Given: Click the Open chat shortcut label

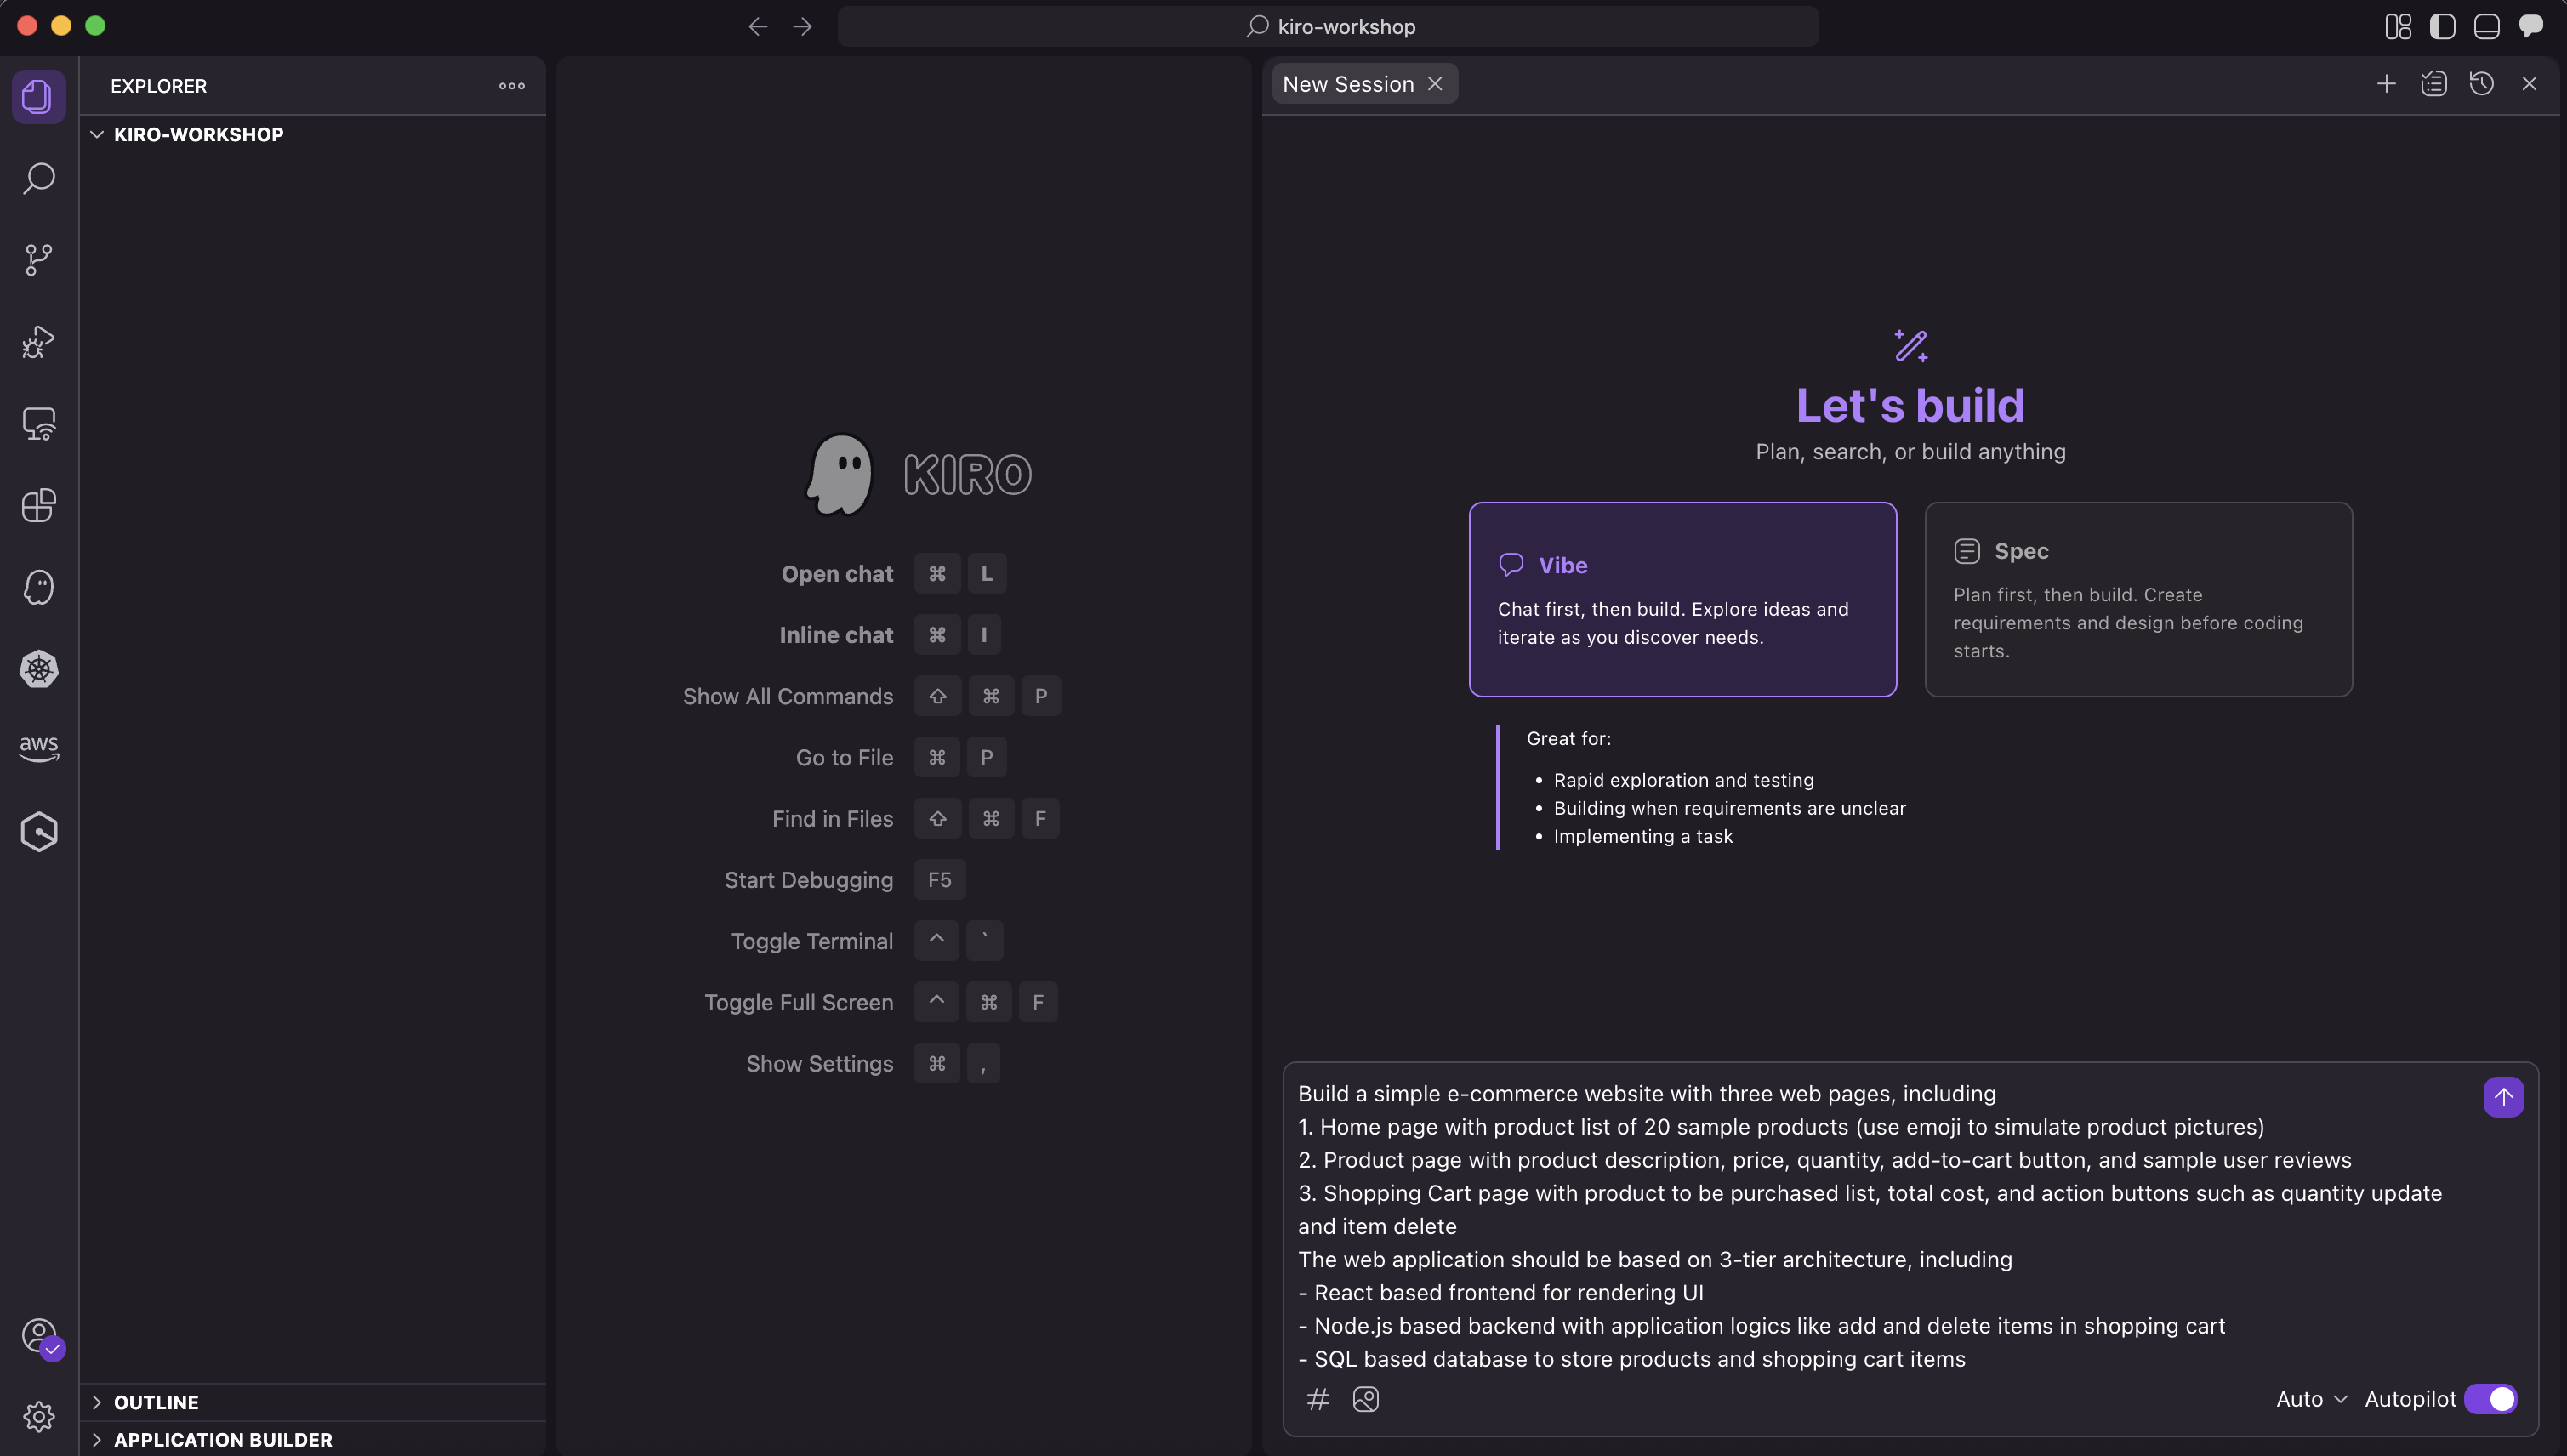Looking at the screenshot, I should [837, 574].
